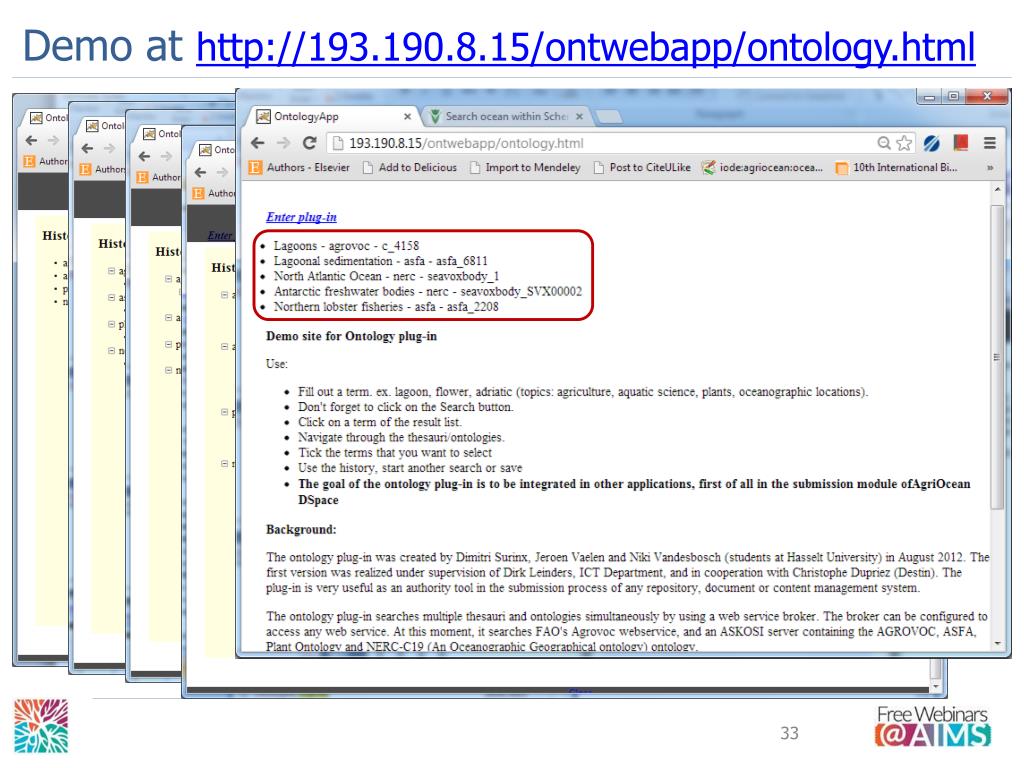Click the OntologyApp tab favicon
Image resolution: width=1024 pixels, height=768 pixels.
point(263,116)
